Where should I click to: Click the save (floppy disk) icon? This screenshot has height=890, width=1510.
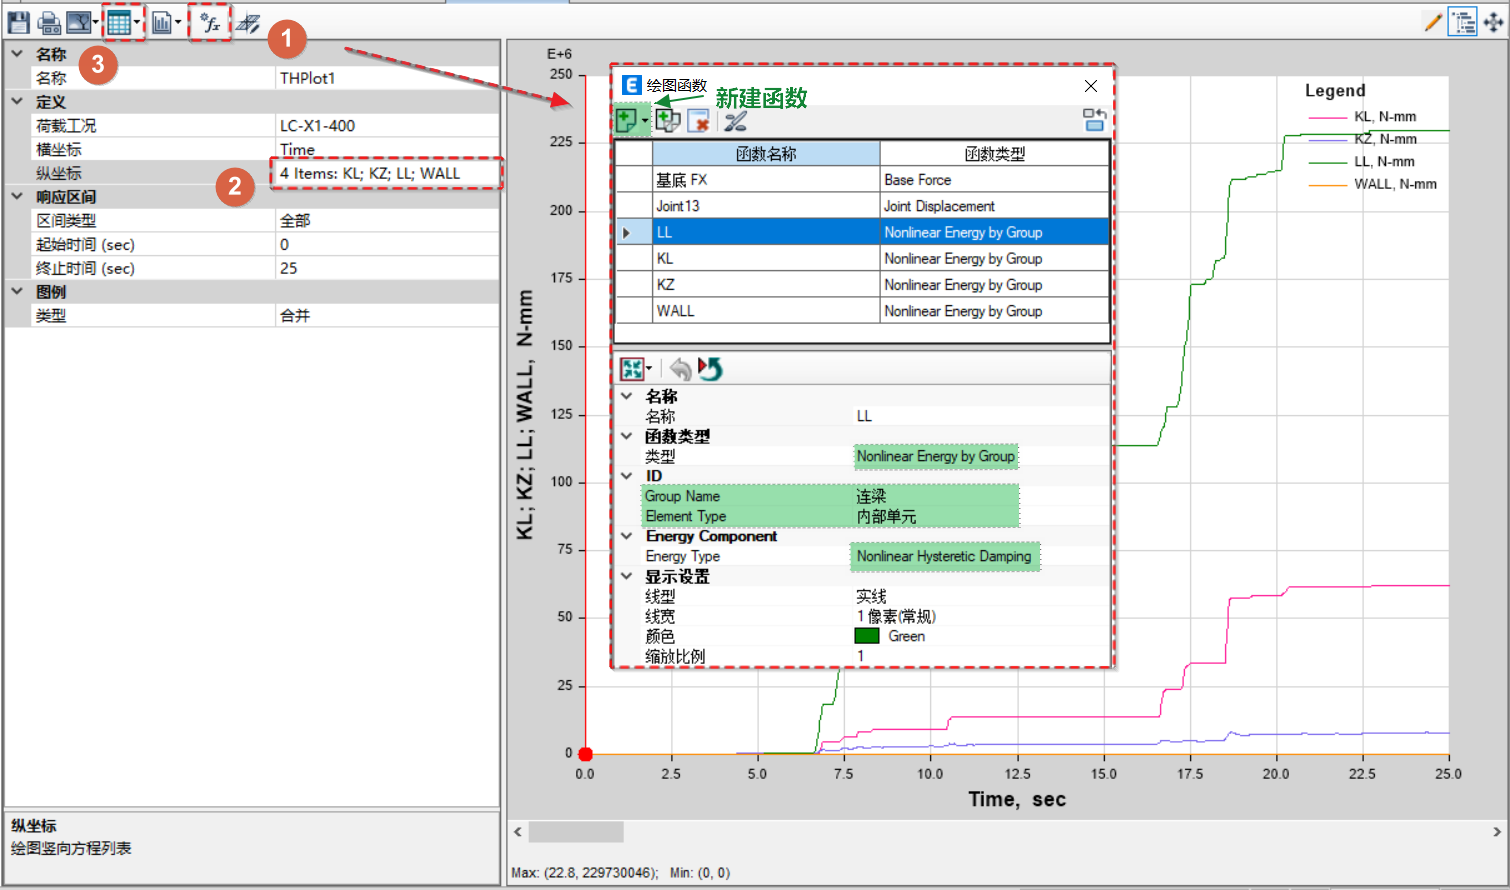18,22
